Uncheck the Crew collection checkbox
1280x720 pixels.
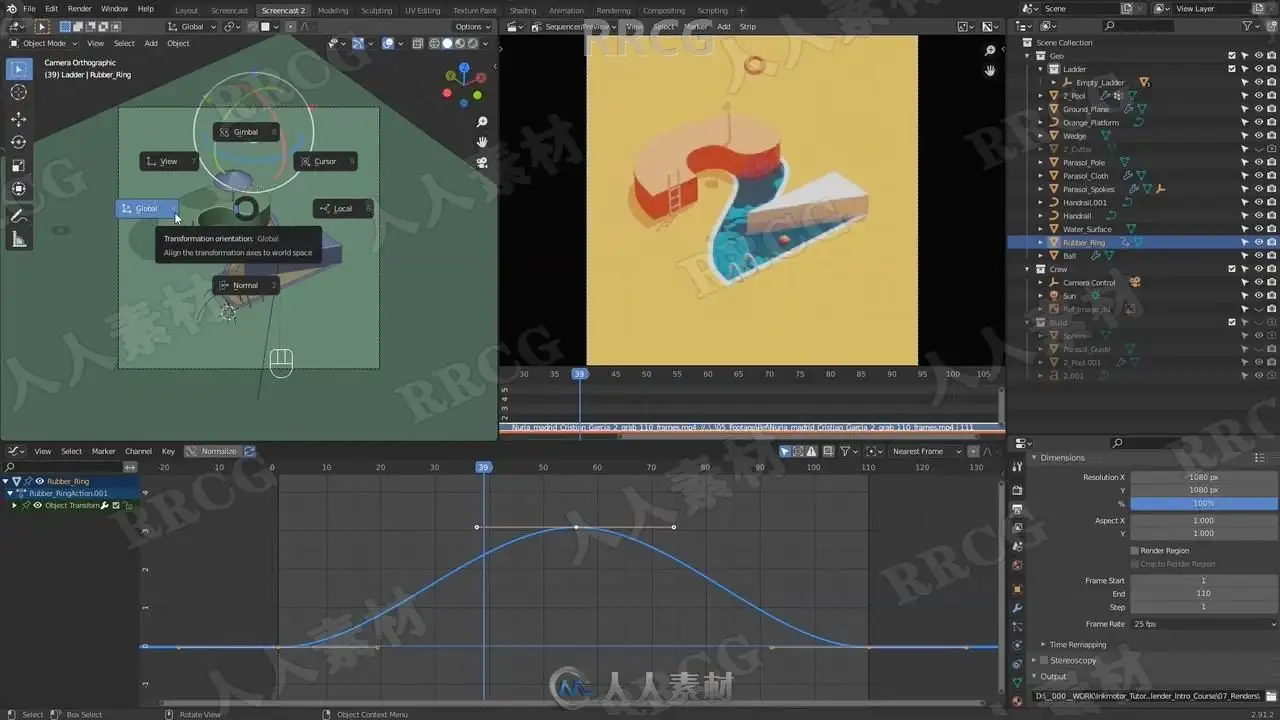coord(1232,269)
